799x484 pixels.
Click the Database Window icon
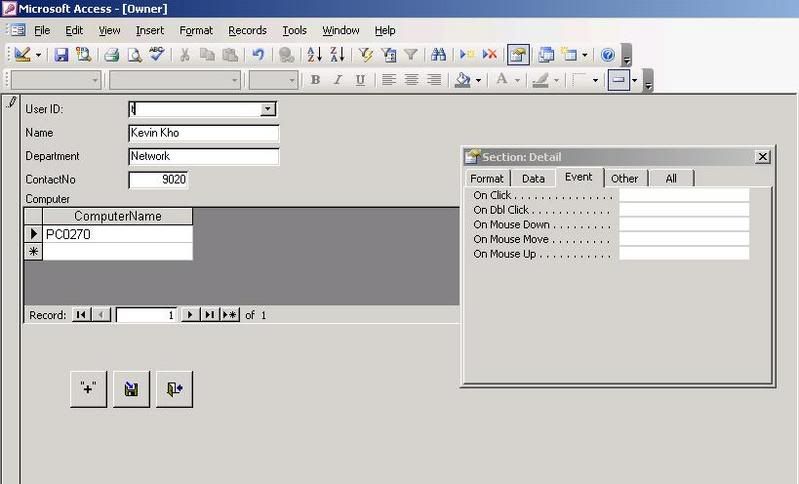point(546,55)
